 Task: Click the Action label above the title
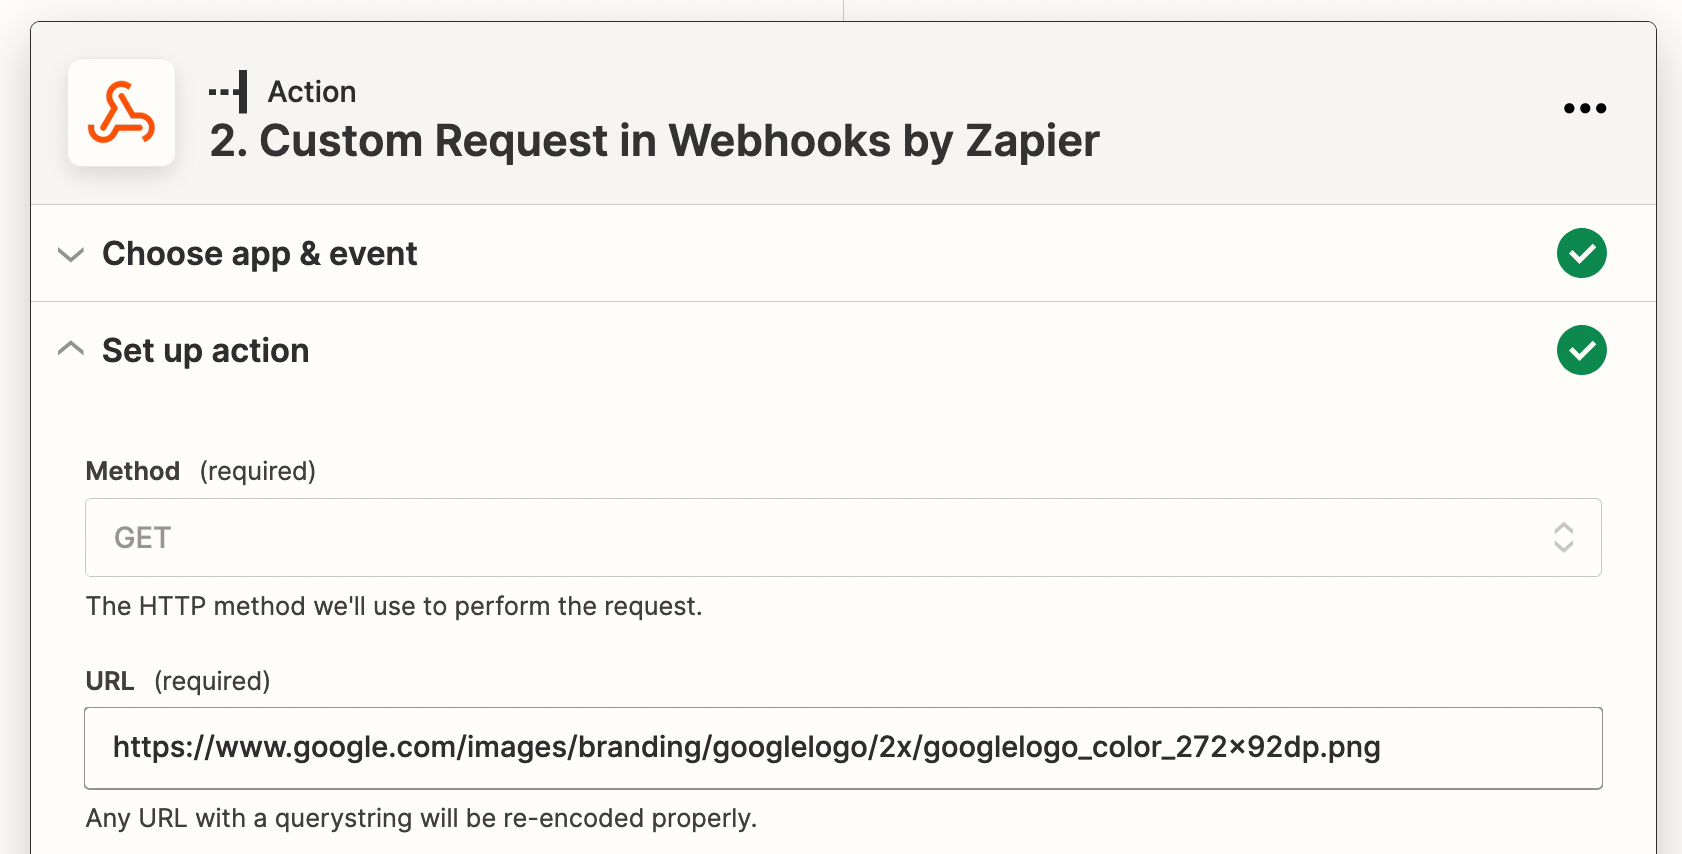(x=312, y=92)
